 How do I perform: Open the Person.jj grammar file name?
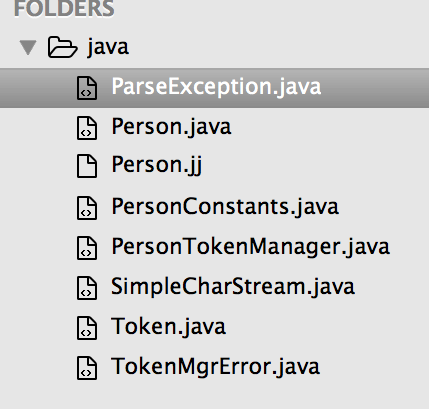[x=157, y=165]
